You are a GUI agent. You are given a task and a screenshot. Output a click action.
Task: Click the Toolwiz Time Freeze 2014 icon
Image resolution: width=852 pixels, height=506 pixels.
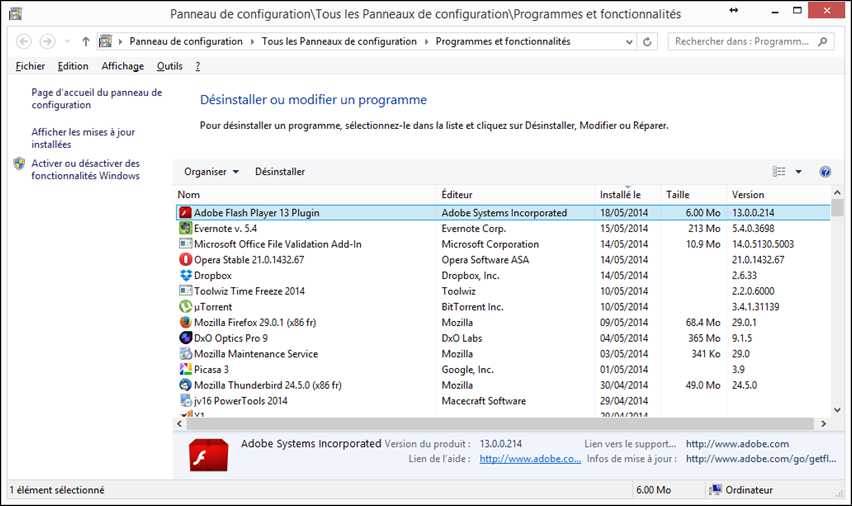point(186,291)
